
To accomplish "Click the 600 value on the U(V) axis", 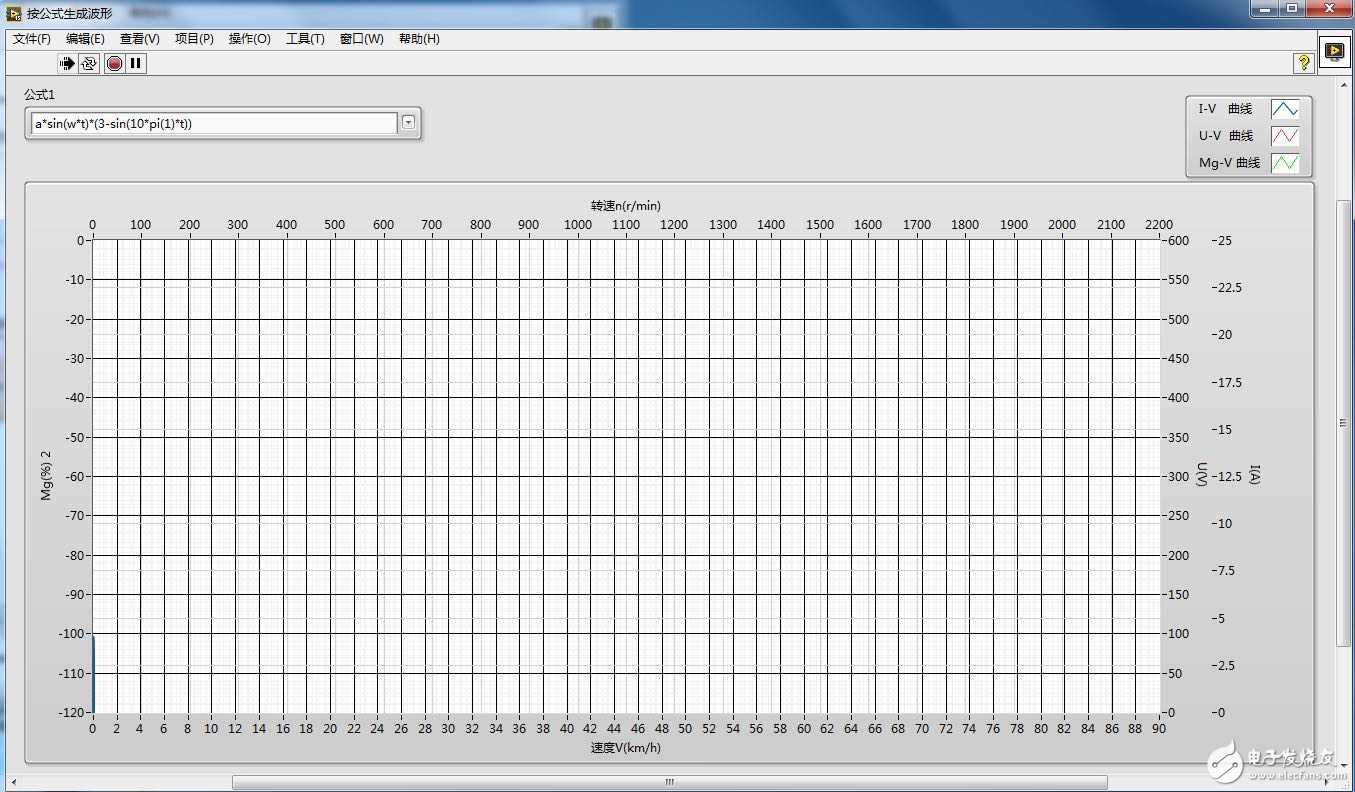I will (1180, 241).
